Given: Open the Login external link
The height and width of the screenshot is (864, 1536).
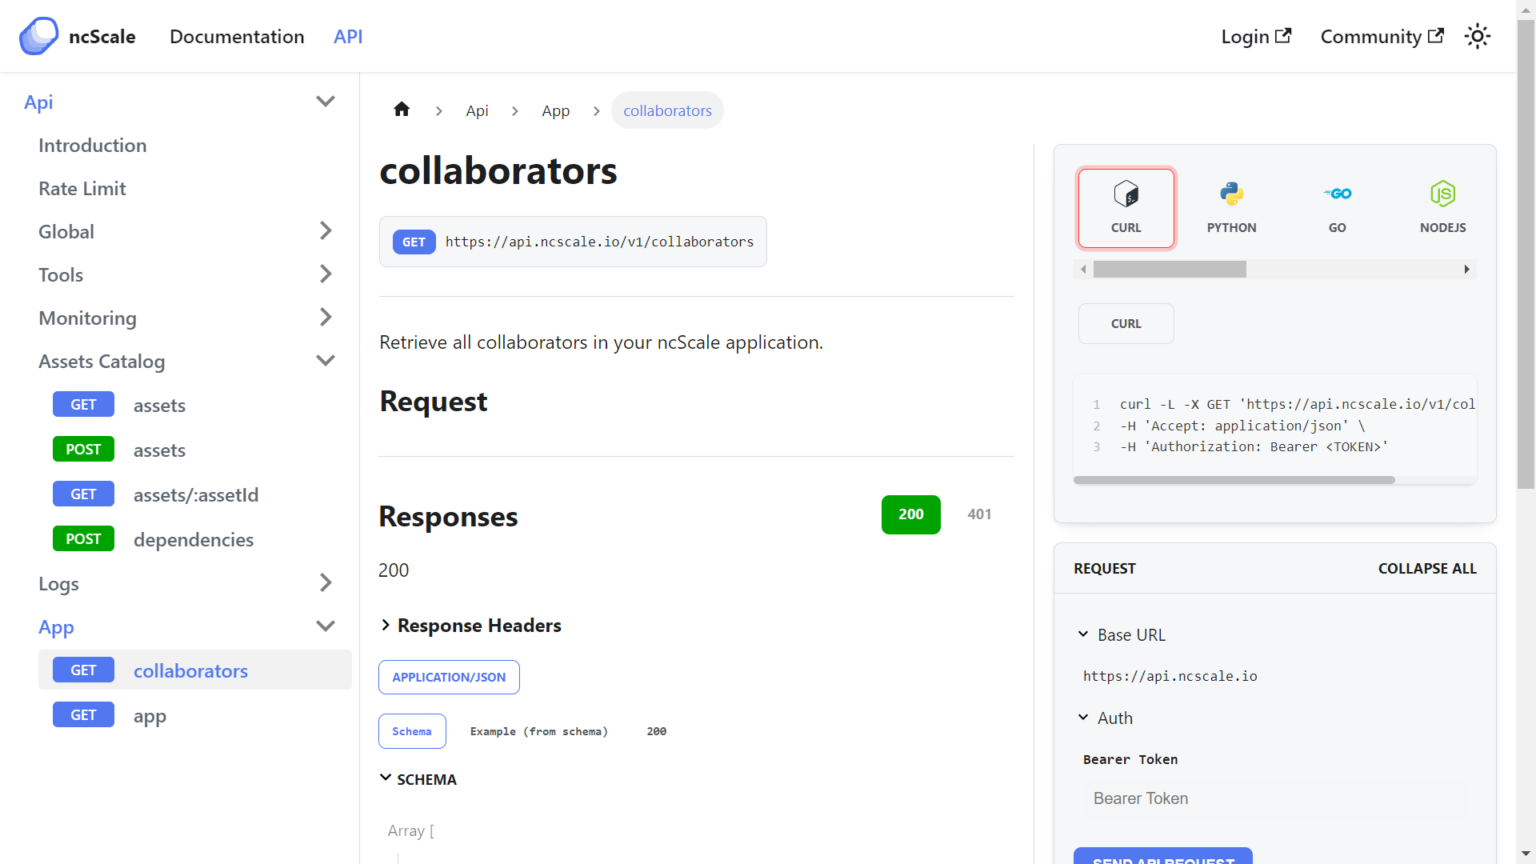Looking at the screenshot, I should coord(1255,36).
